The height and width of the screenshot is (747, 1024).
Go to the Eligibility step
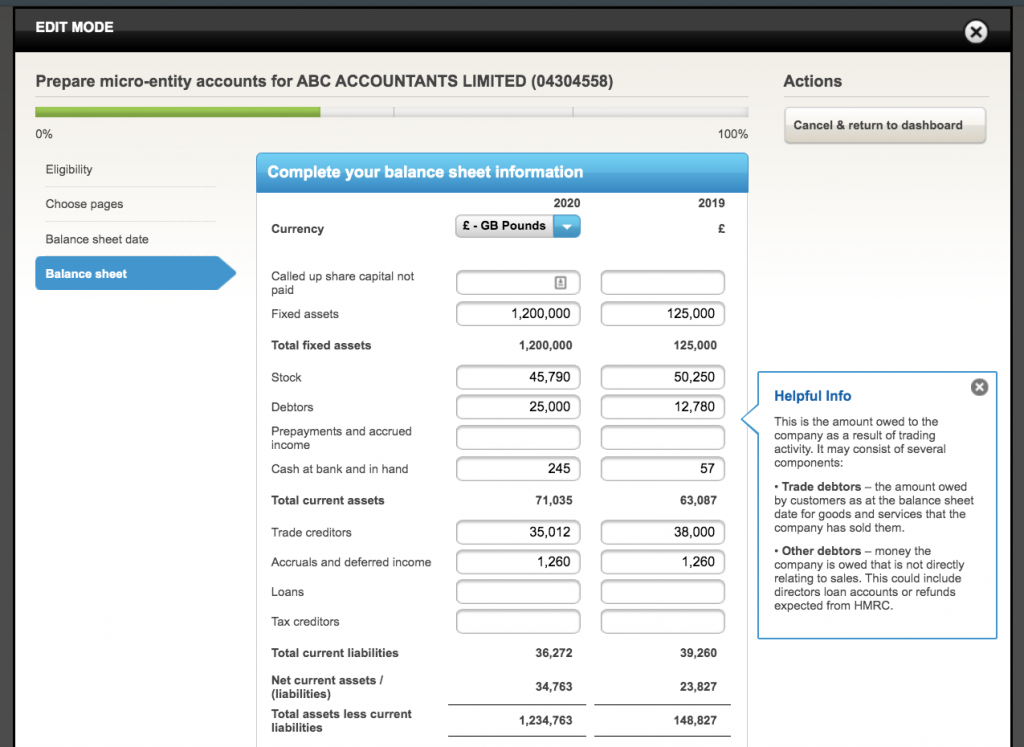click(69, 170)
